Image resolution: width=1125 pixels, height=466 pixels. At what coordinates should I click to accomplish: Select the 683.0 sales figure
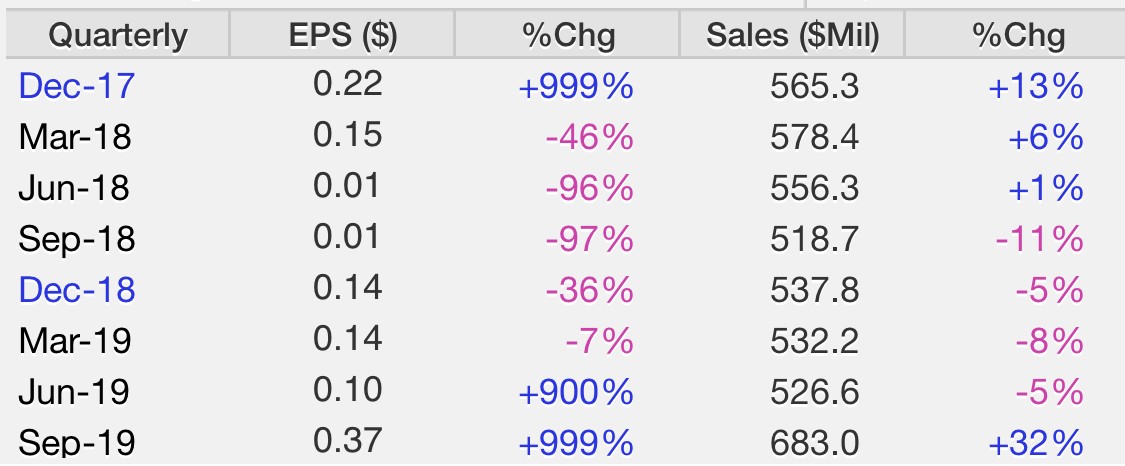pos(814,443)
